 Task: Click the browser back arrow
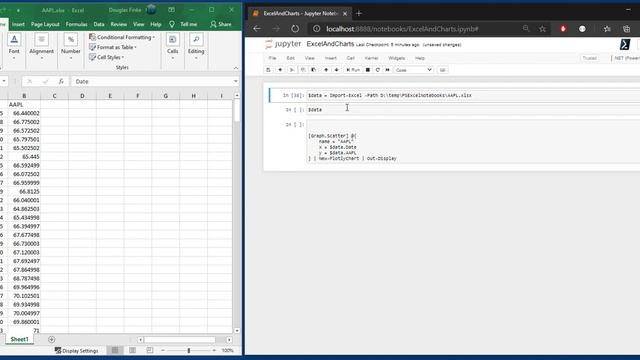click(257, 29)
